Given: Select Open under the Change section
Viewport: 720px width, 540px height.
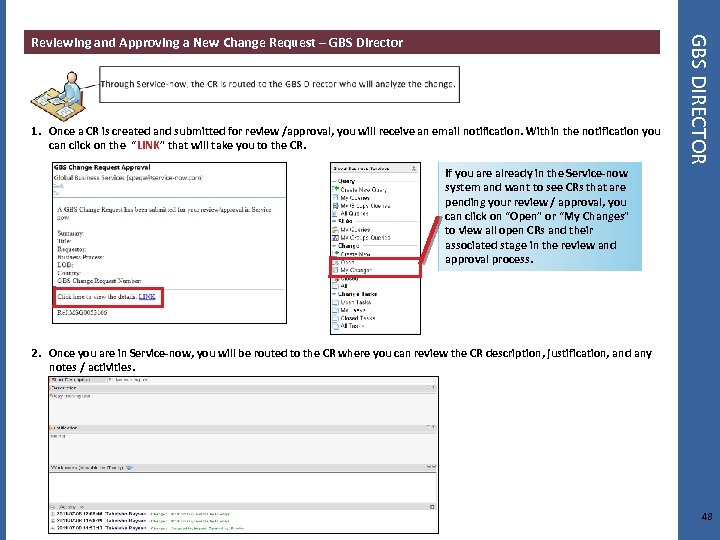Looking at the screenshot, I should click(348, 263).
